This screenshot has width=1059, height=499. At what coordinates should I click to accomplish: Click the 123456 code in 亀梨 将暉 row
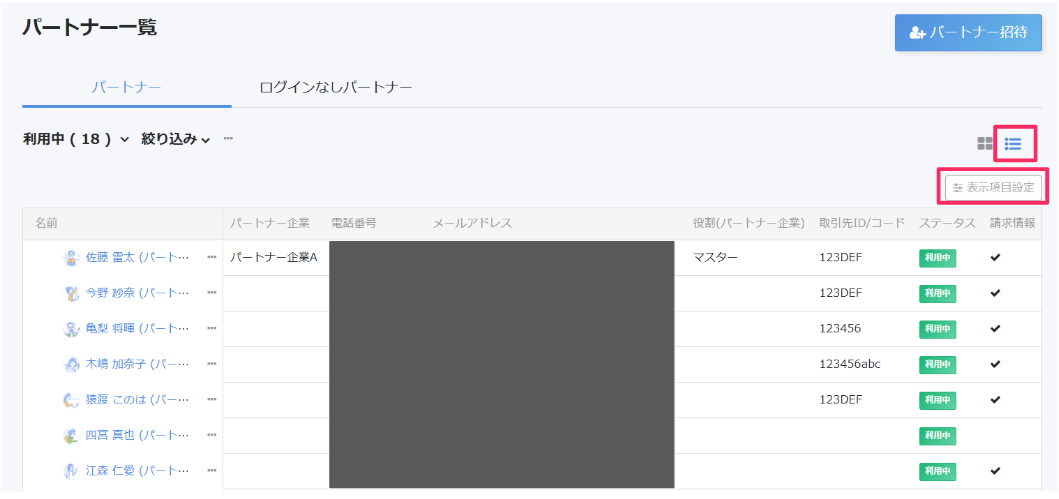(x=840, y=329)
